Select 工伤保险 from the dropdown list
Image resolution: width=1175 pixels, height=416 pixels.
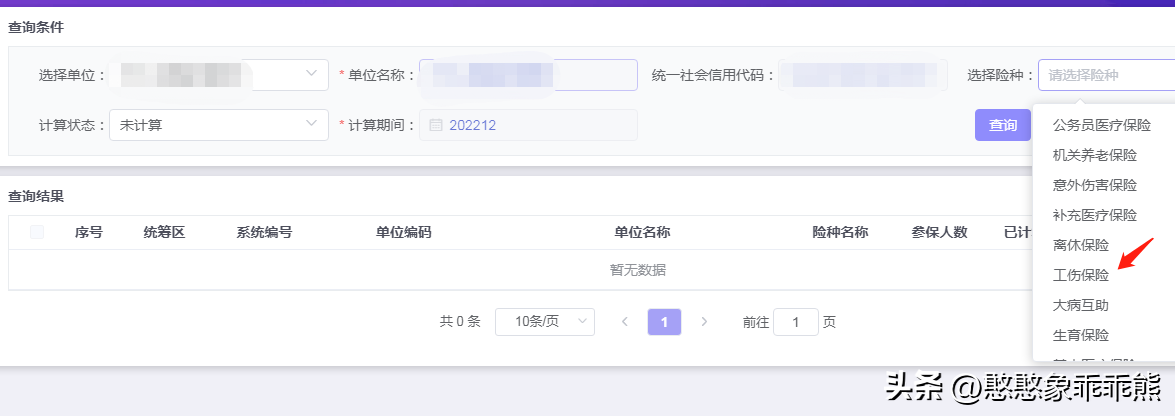(x=1081, y=275)
